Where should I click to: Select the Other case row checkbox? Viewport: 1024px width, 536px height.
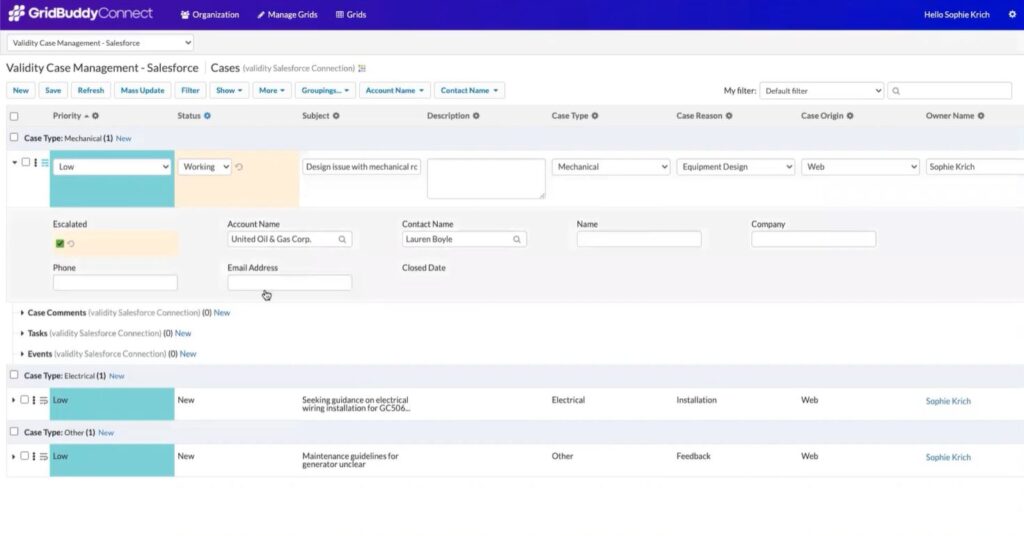click(24, 456)
